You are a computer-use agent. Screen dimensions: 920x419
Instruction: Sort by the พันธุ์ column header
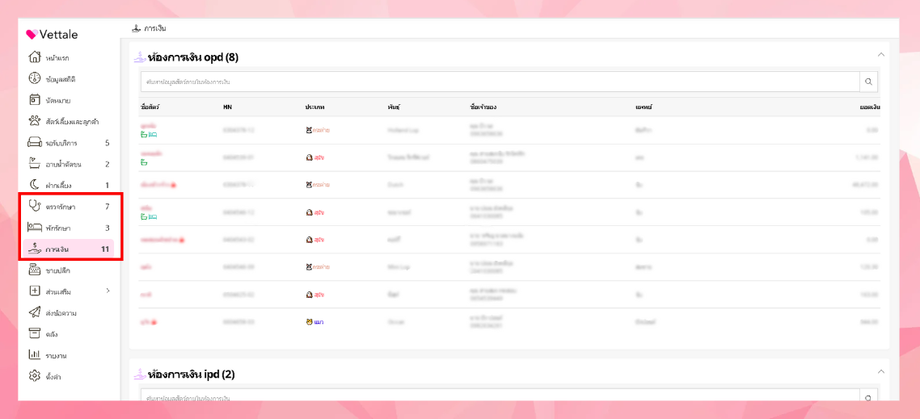[393, 108]
